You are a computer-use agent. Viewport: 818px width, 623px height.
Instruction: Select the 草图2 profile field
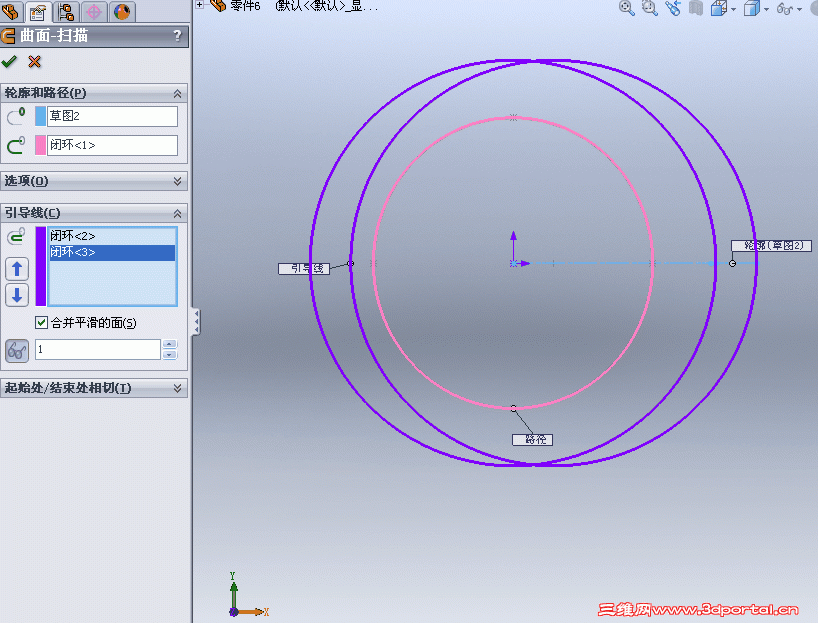tap(113, 116)
